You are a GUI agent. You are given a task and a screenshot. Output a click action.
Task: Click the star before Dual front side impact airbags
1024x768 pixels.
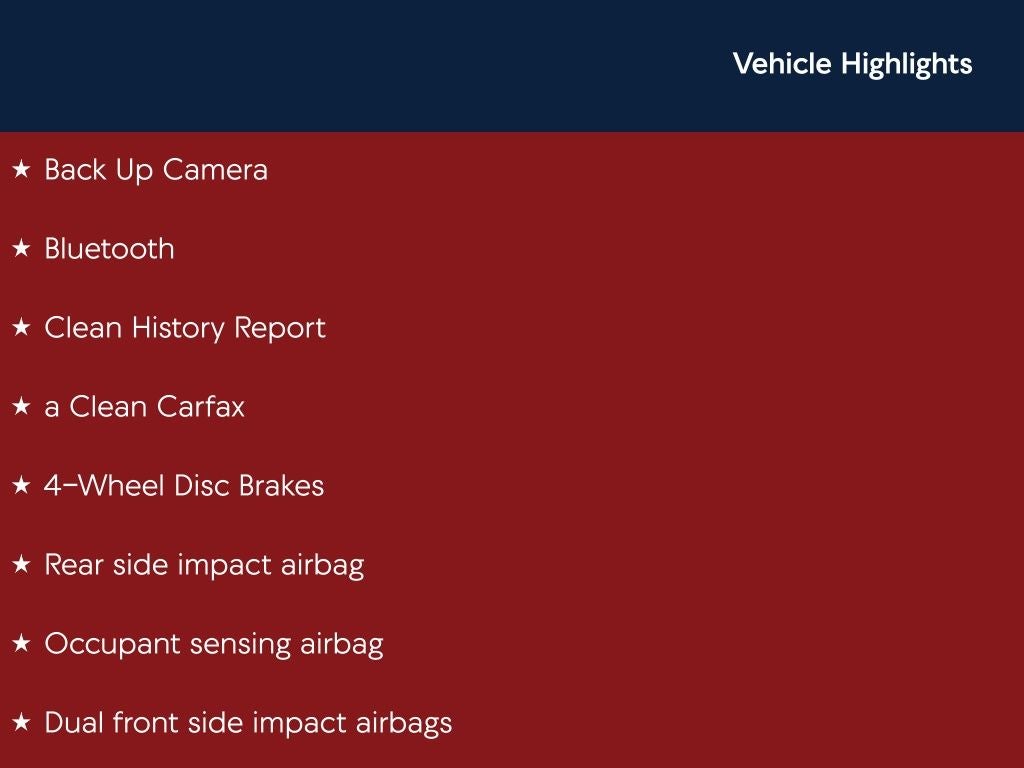coord(21,723)
